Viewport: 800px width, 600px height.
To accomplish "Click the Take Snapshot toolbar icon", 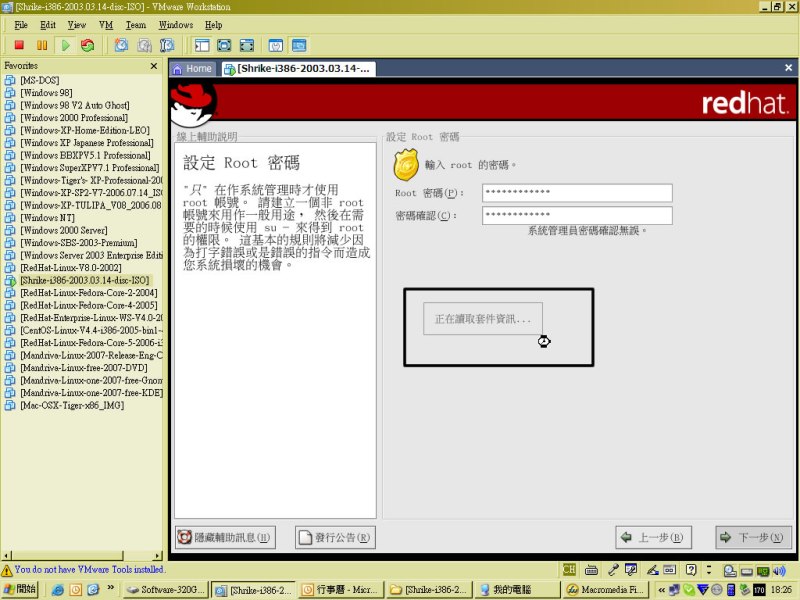I will click(x=121, y=45).
